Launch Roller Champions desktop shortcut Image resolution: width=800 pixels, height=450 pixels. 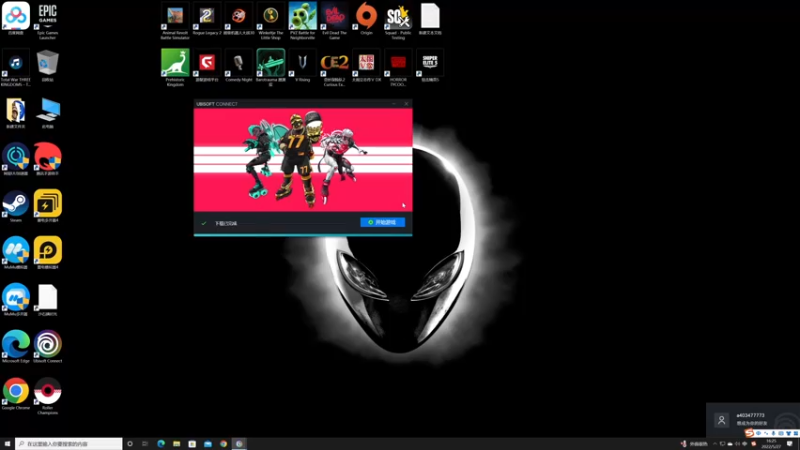47,396
